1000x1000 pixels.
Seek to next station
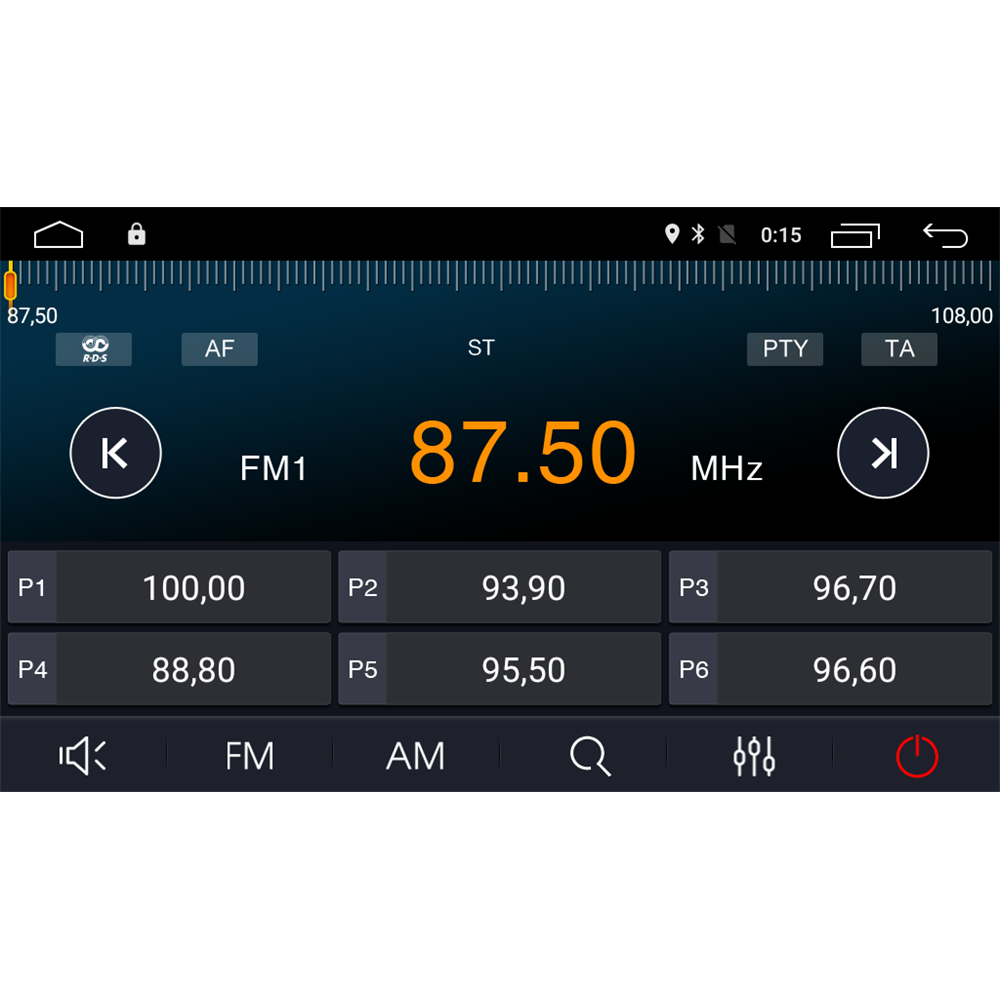coord(883,453)
